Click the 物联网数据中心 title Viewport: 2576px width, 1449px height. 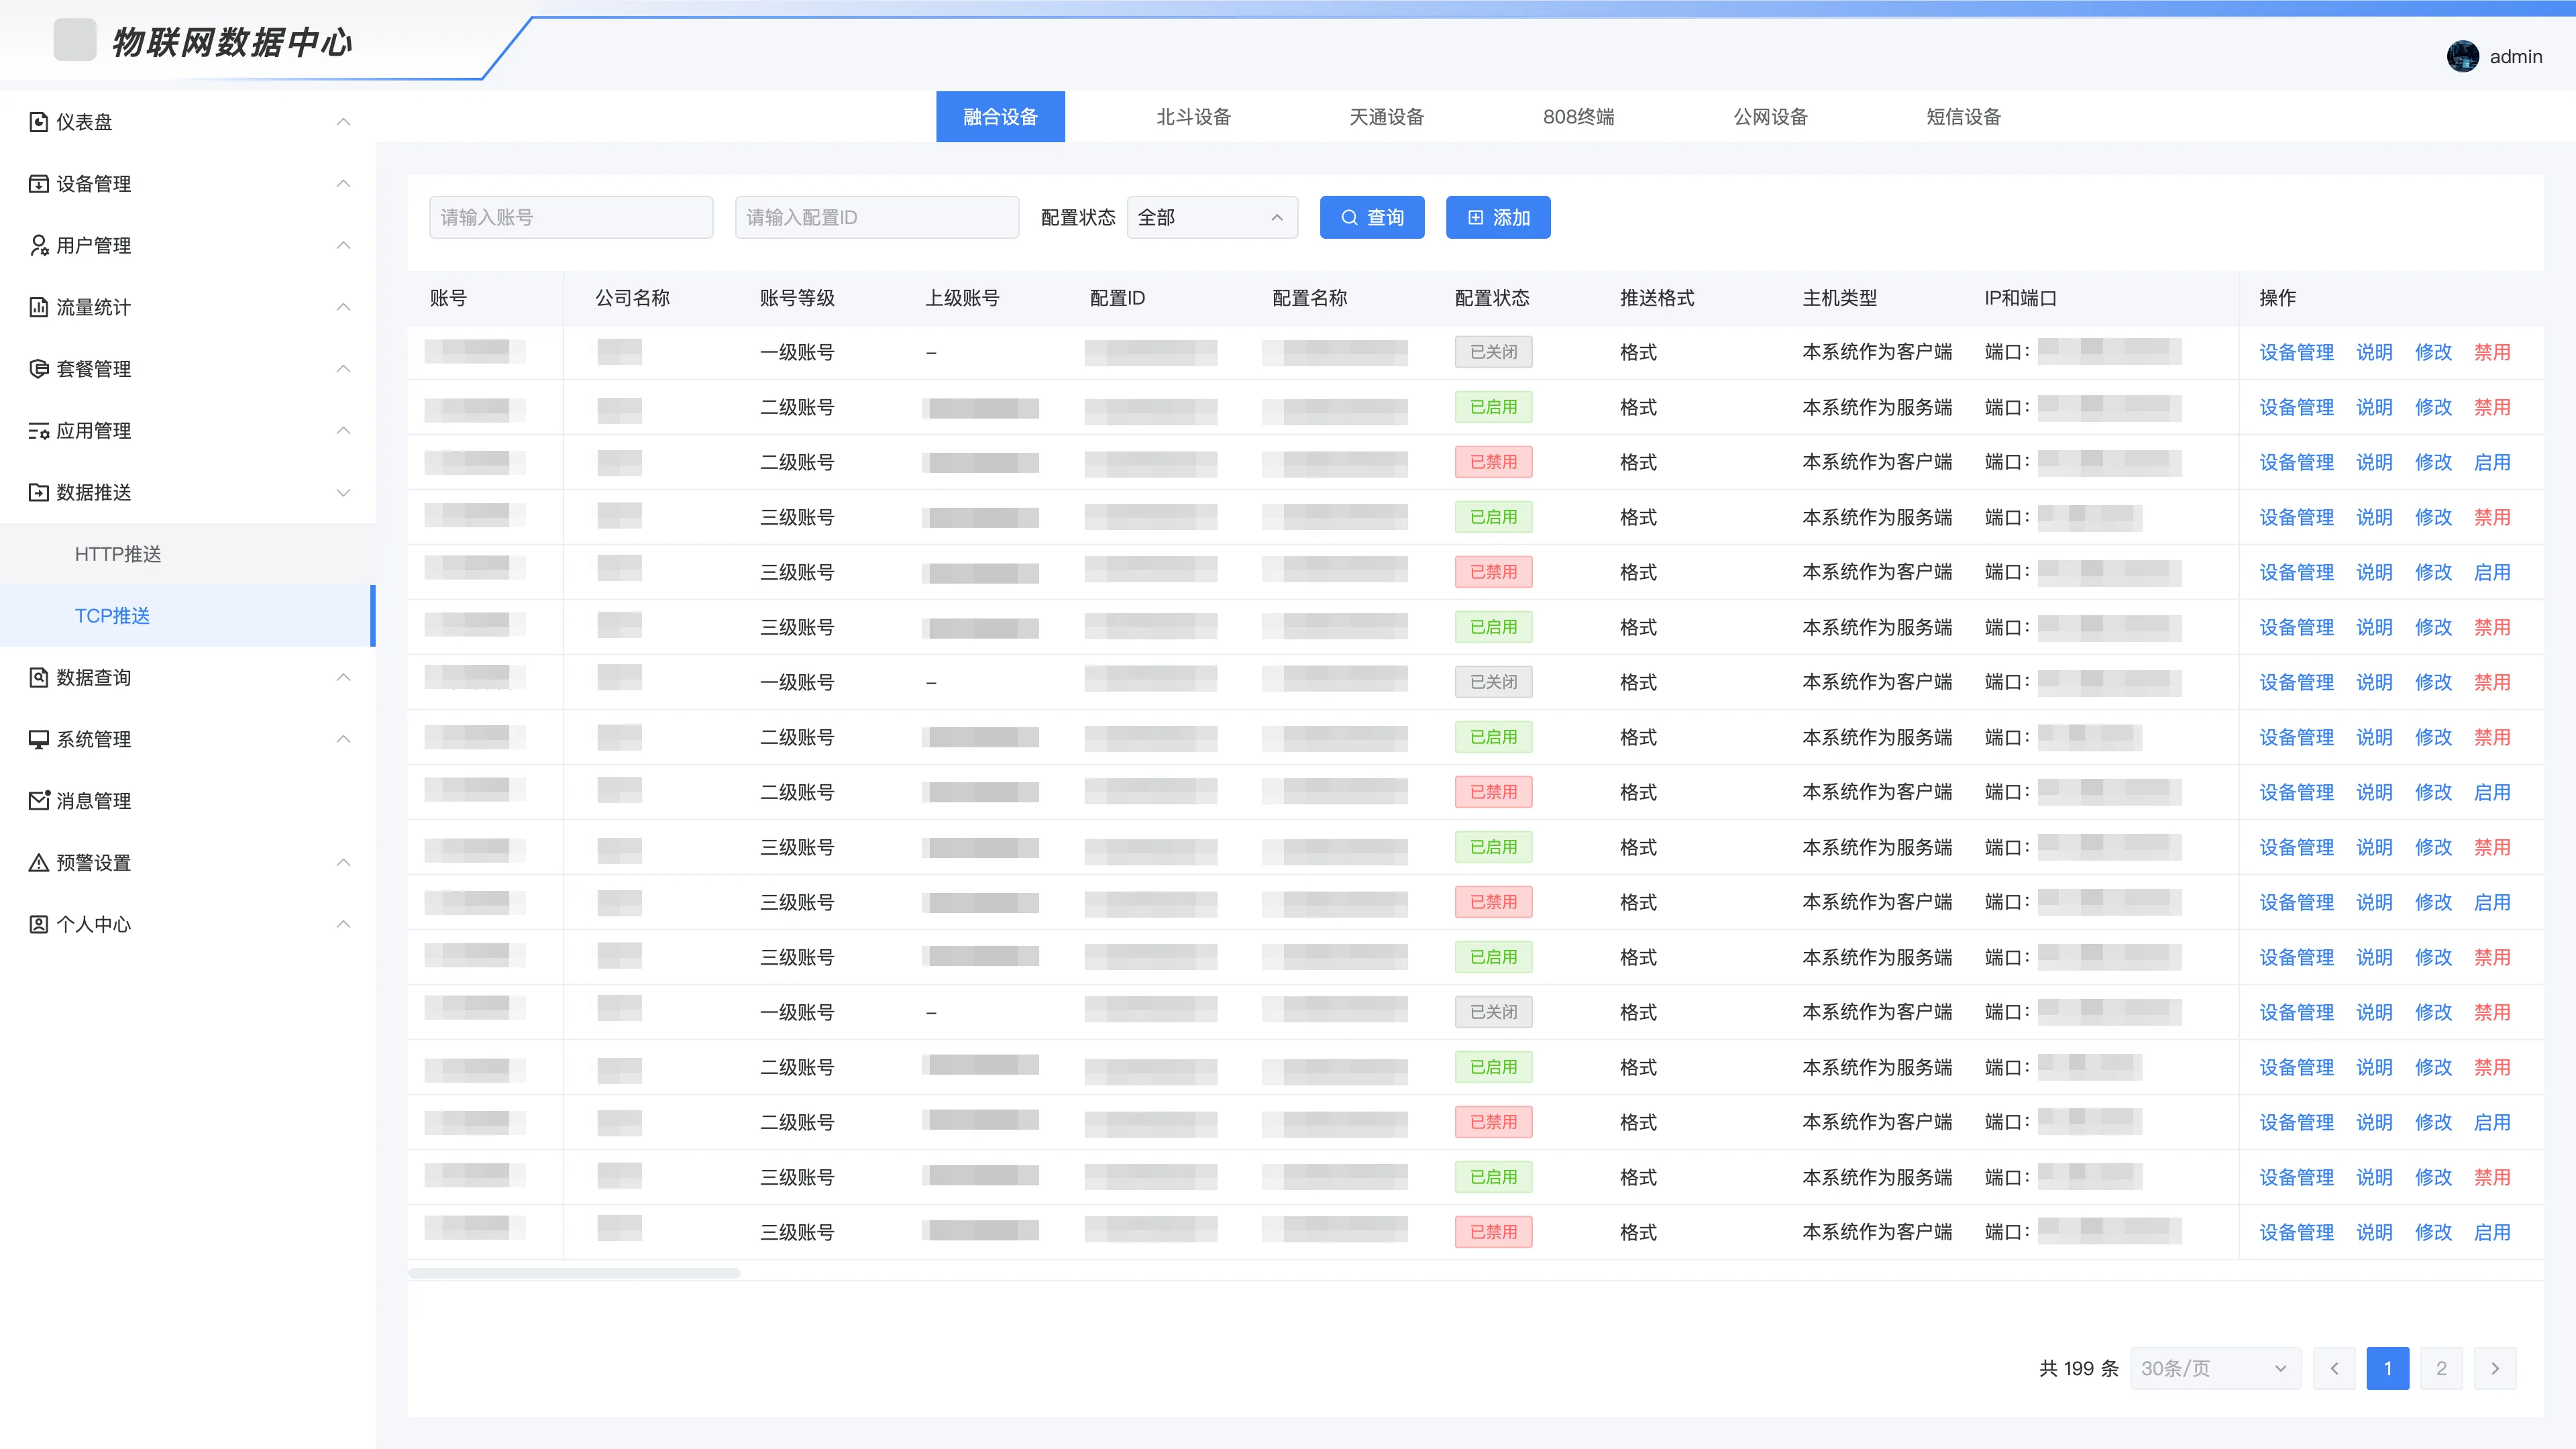232,42
